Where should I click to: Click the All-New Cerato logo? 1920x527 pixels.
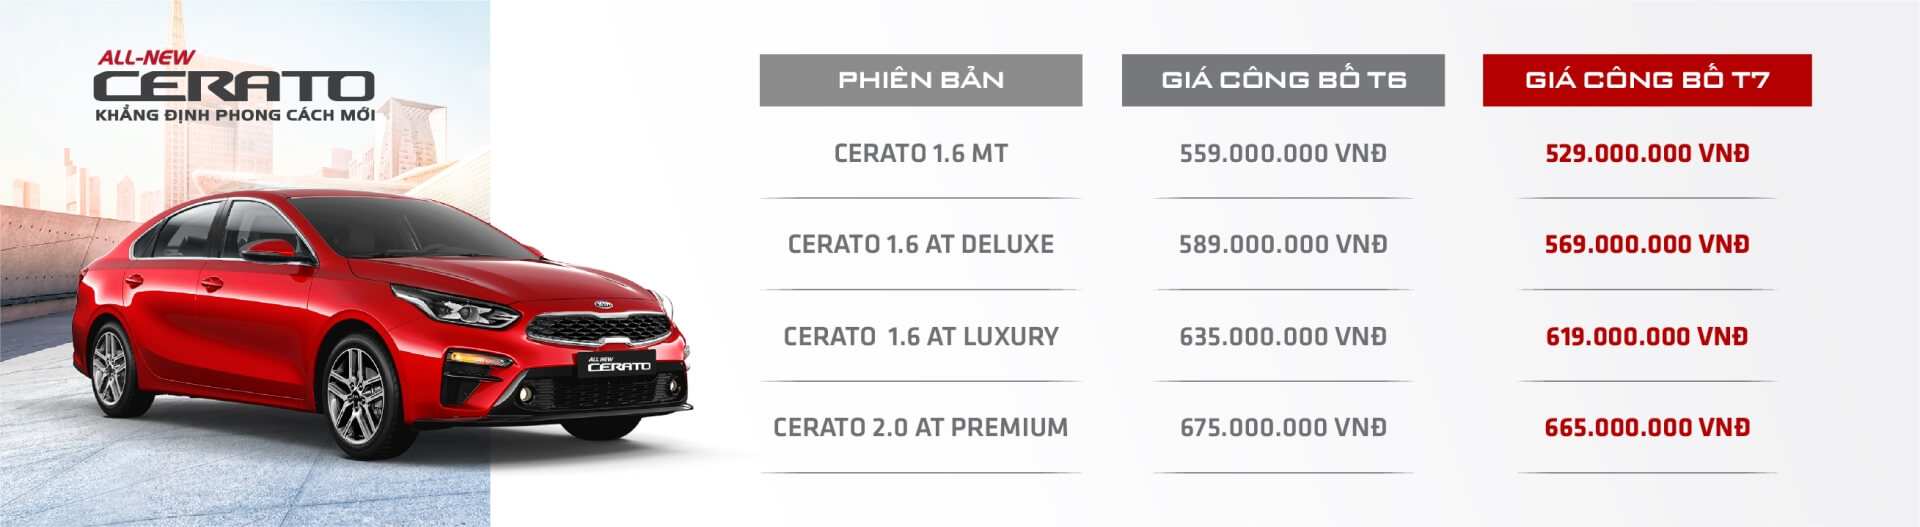(234, 78)
